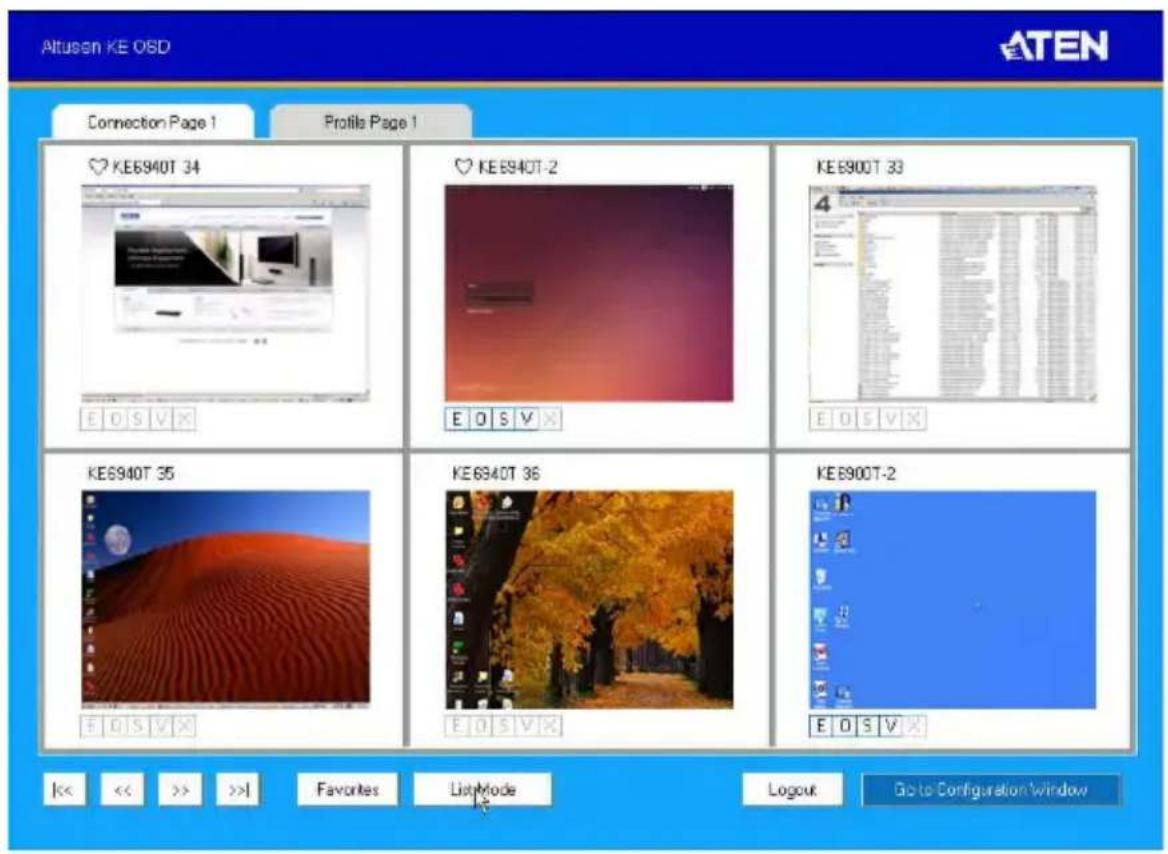Click the O mode icon under KE6940T 34

[115, 419]
